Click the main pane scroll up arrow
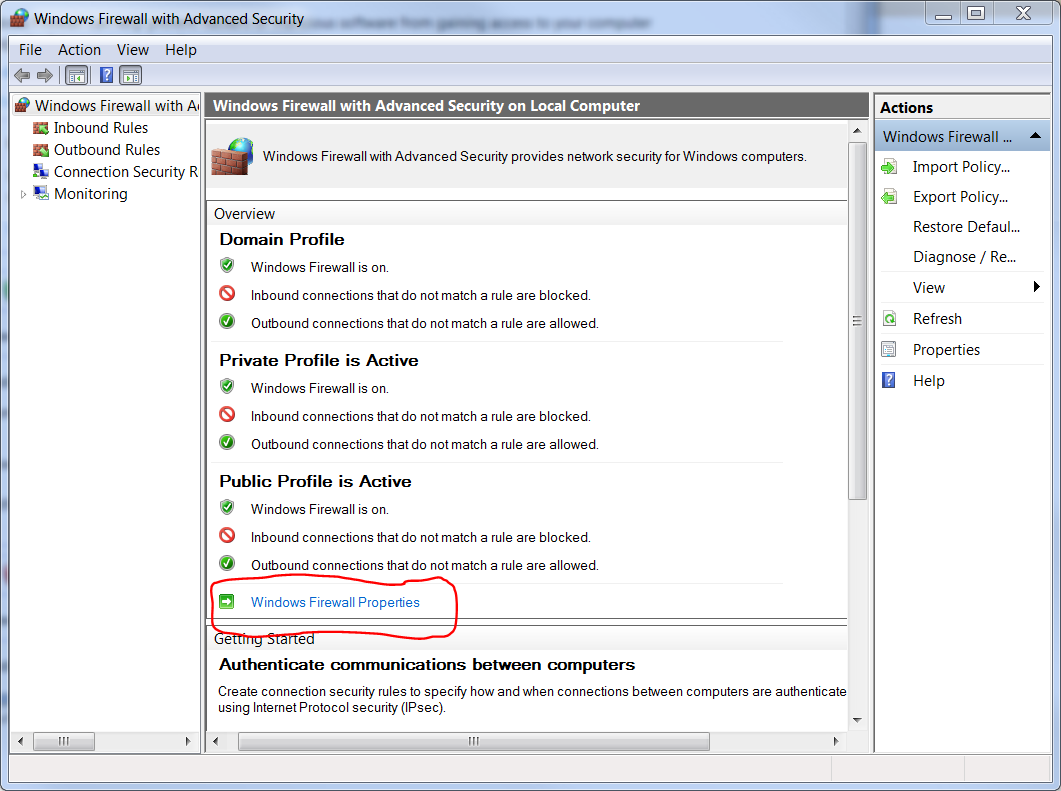The height and width of the screenshot is (791, 1061). click(857, 131)
